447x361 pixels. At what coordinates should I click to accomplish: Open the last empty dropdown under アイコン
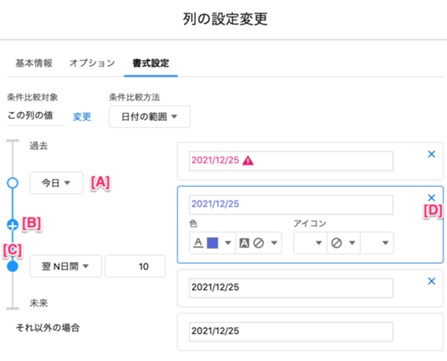pyautogui.click(x=377, y=243)
